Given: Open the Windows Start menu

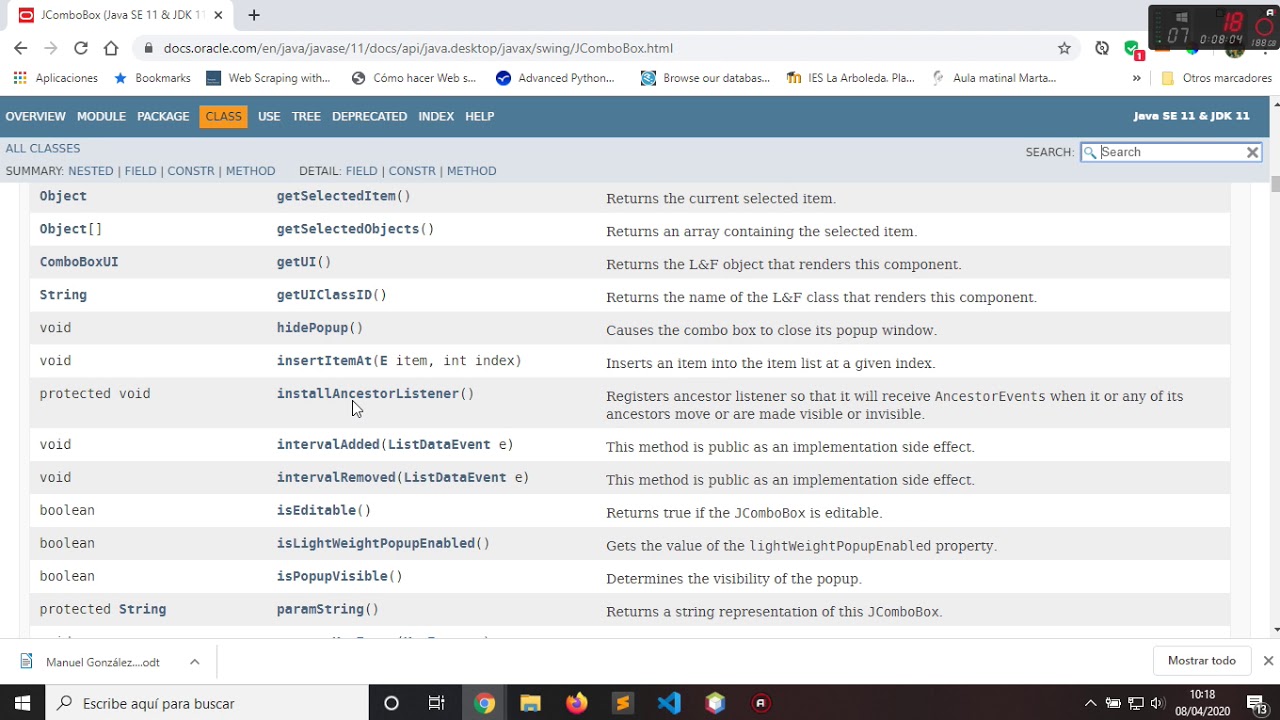Looking at the screenshot, I should click(x=22, y=703).
